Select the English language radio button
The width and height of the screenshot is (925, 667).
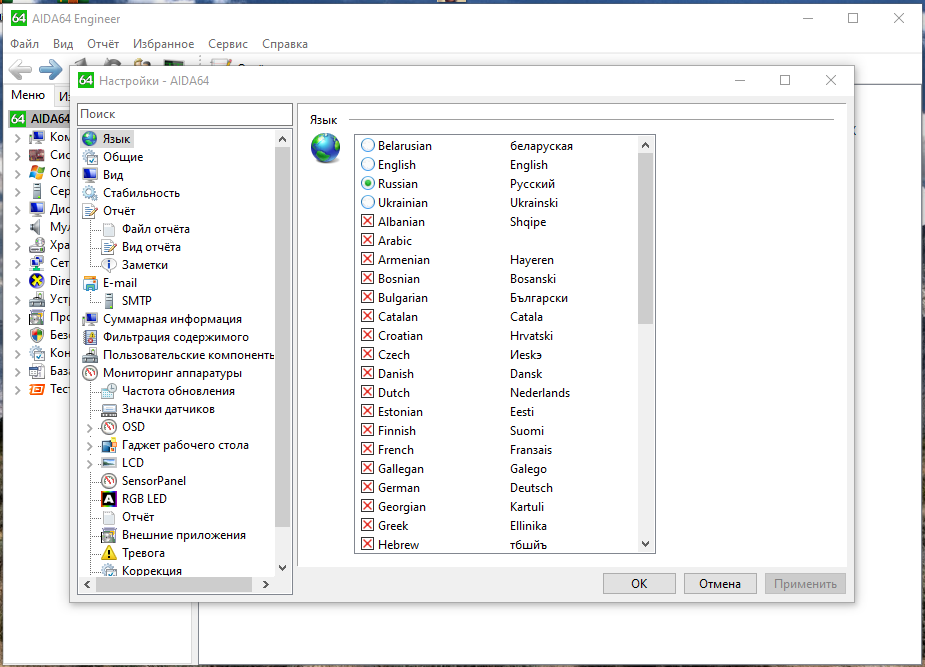pyautogui.click(x=368, y=164)
